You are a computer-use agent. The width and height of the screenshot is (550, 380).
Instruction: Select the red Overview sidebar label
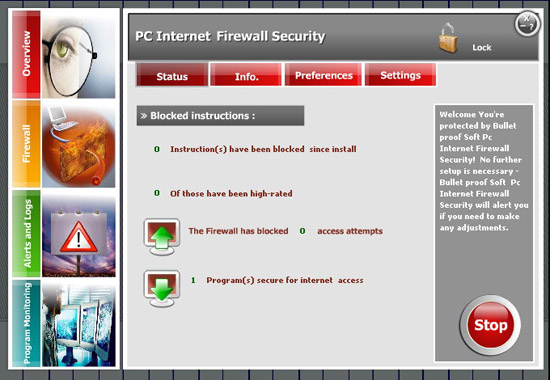26,54
